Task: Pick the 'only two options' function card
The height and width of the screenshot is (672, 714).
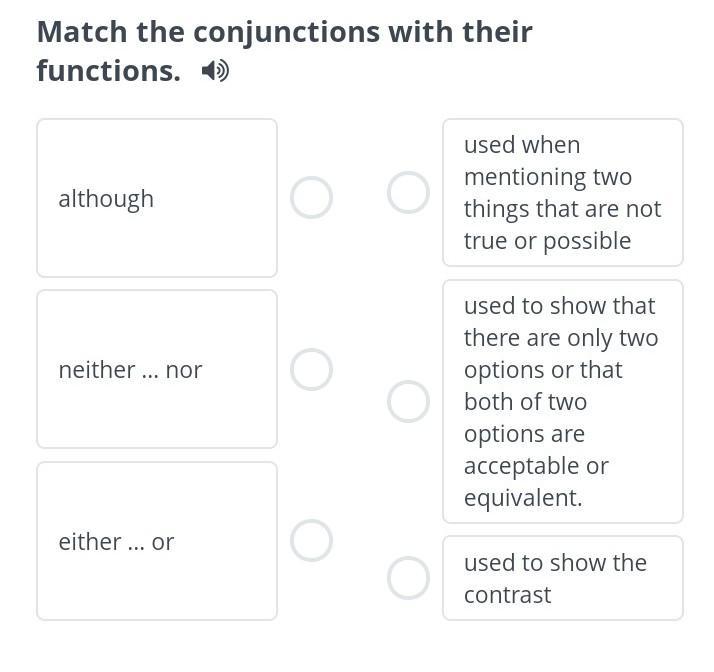Action: [562, 402]
